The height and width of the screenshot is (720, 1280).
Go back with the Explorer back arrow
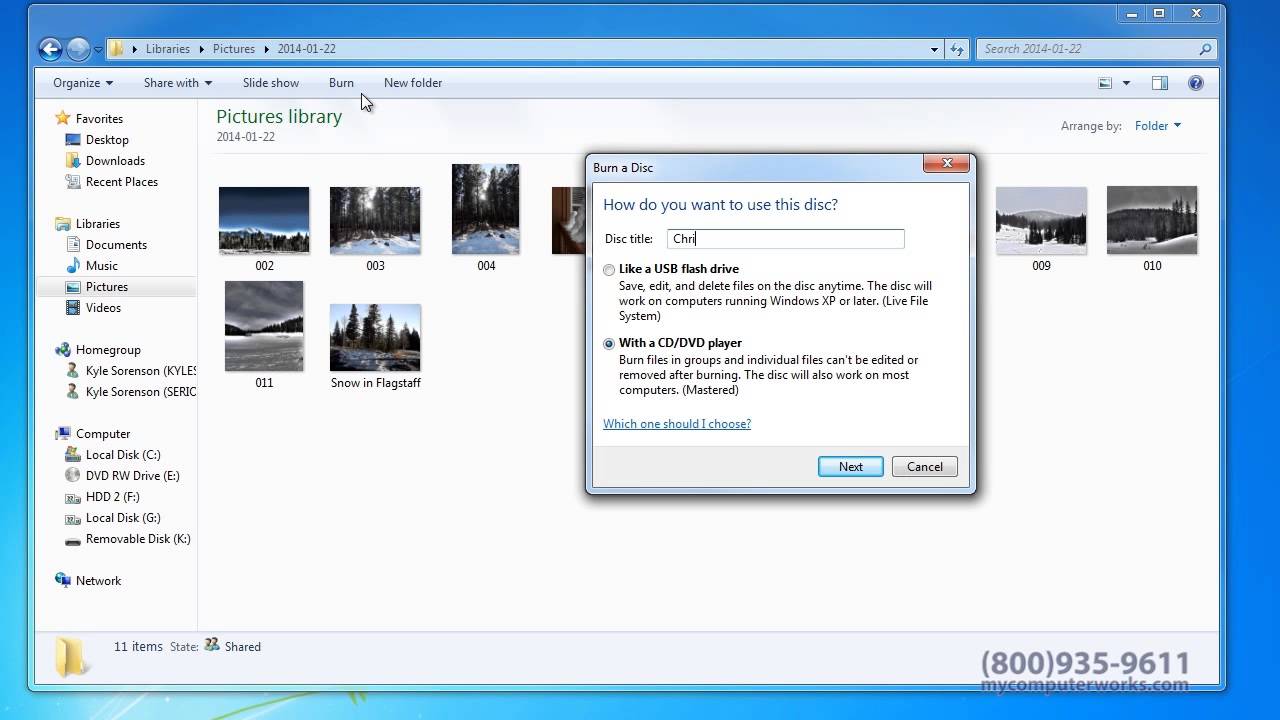[x=50, y=48]
